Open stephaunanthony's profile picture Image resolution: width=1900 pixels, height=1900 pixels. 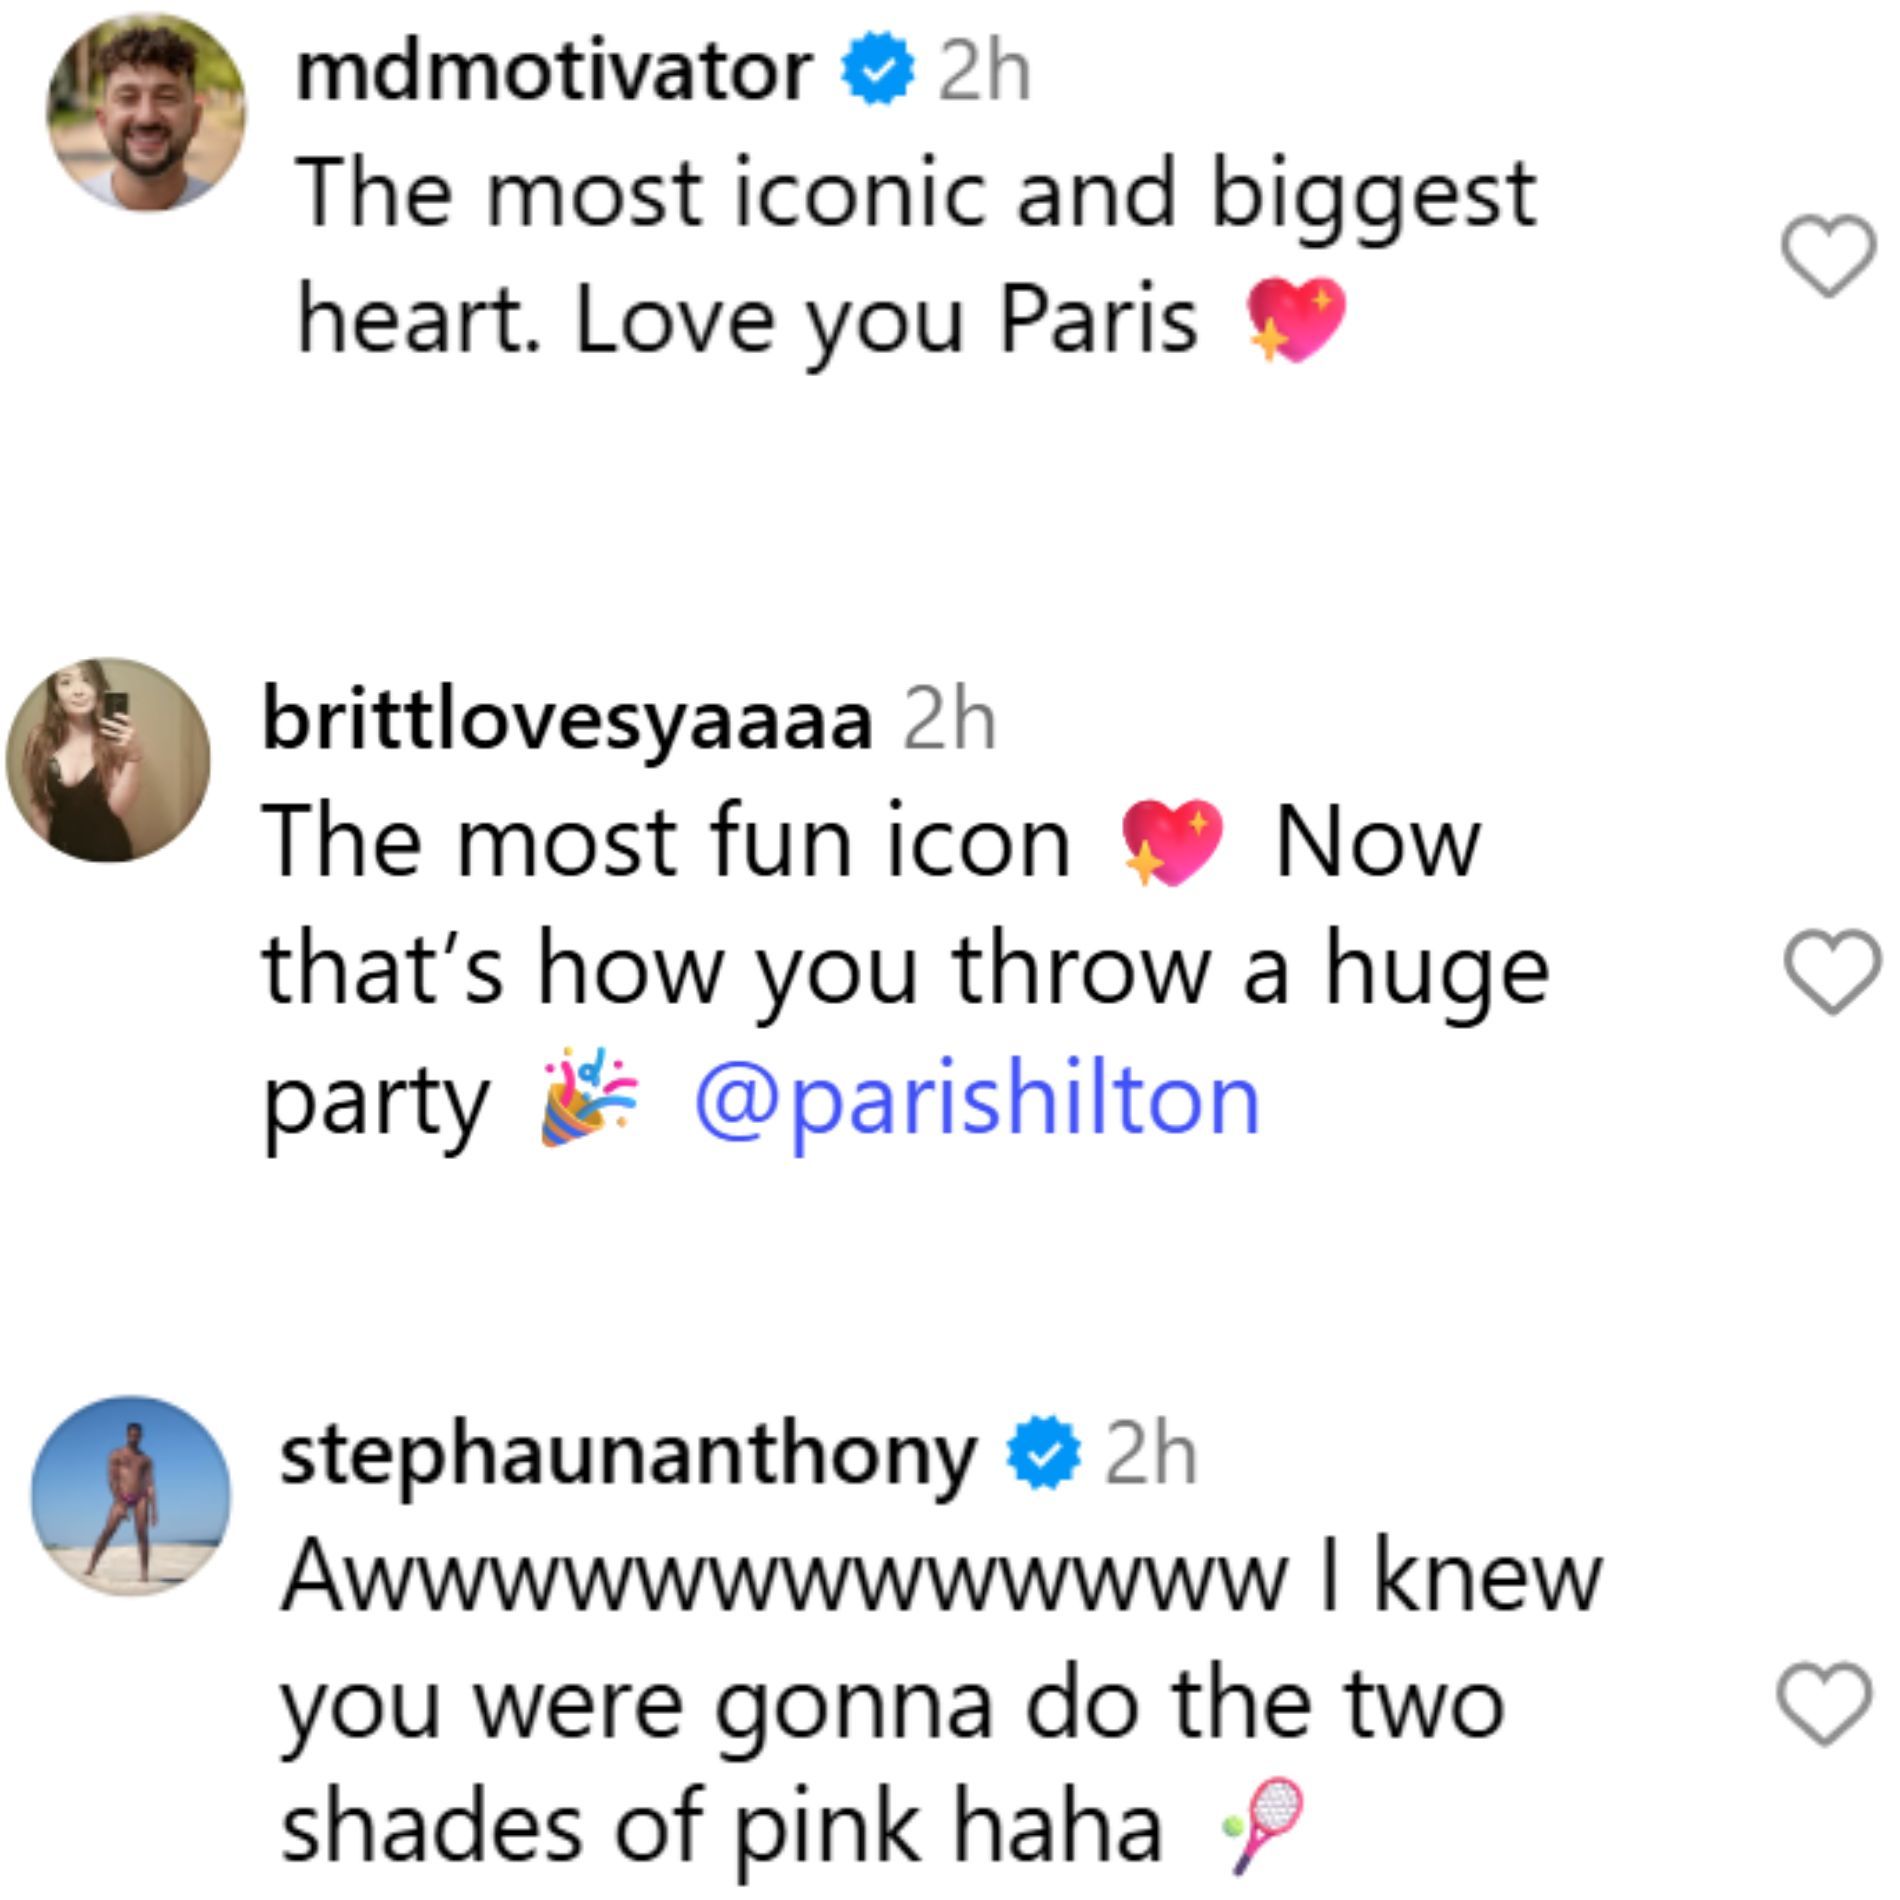(x=131, y=1496)
